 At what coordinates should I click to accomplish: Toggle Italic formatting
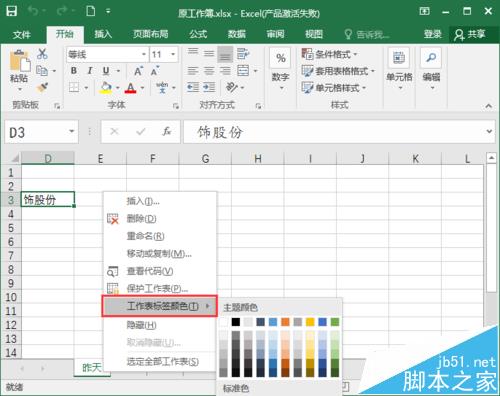click(90, 71)
